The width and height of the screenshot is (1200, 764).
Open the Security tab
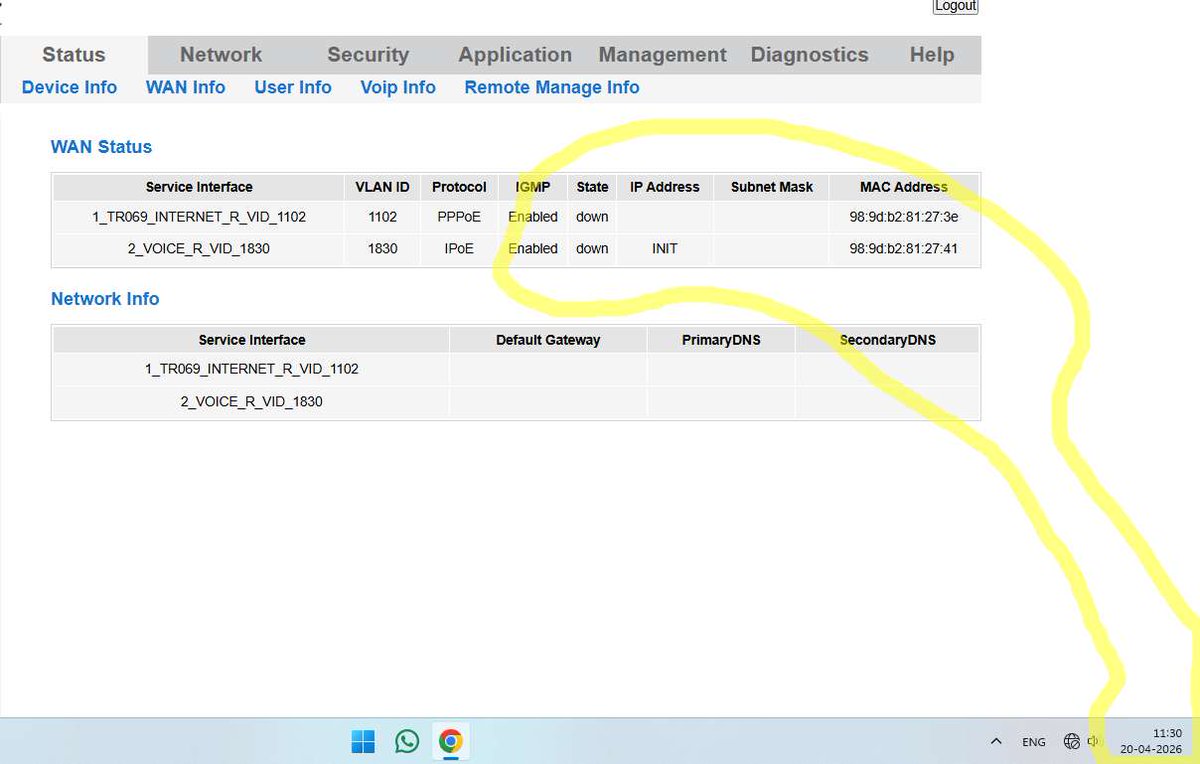[x=368, y=55]
